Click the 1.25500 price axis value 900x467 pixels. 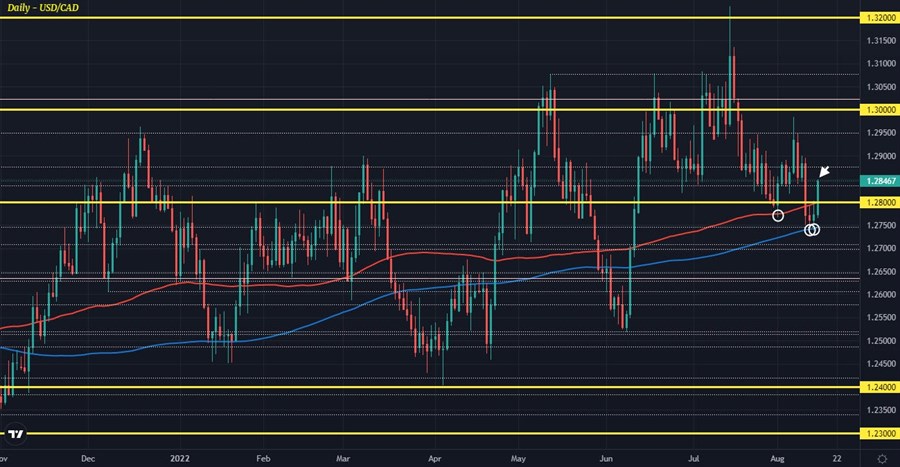pyautogui.click(x=881, y=317)
